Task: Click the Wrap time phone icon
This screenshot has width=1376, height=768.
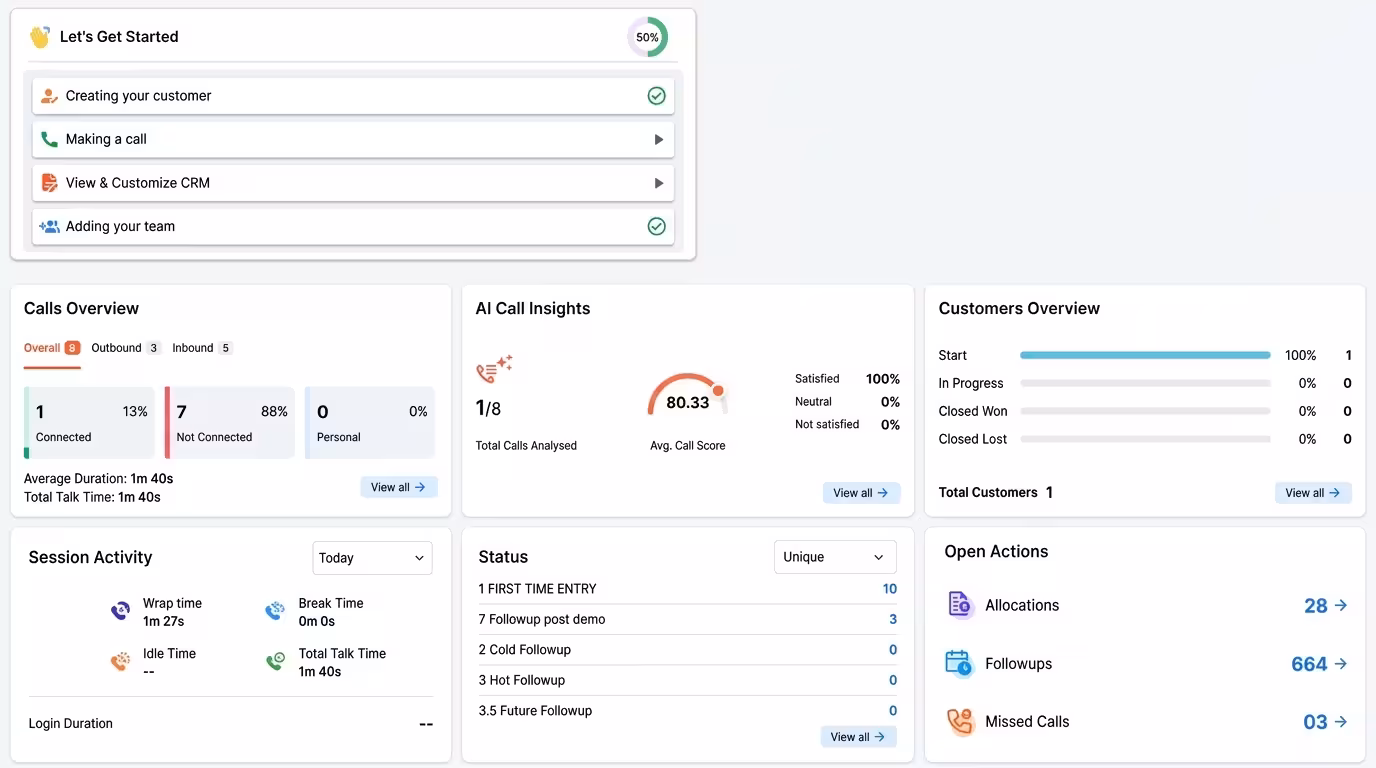Action: 121,611
